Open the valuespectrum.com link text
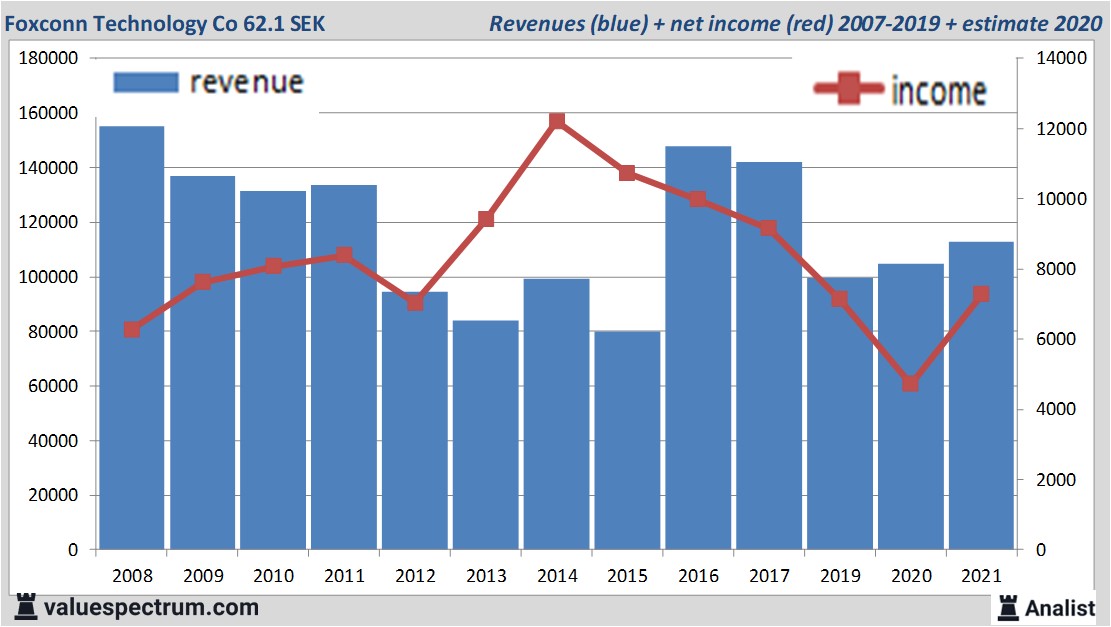The image size is (1111, 627). pos(151,607)
